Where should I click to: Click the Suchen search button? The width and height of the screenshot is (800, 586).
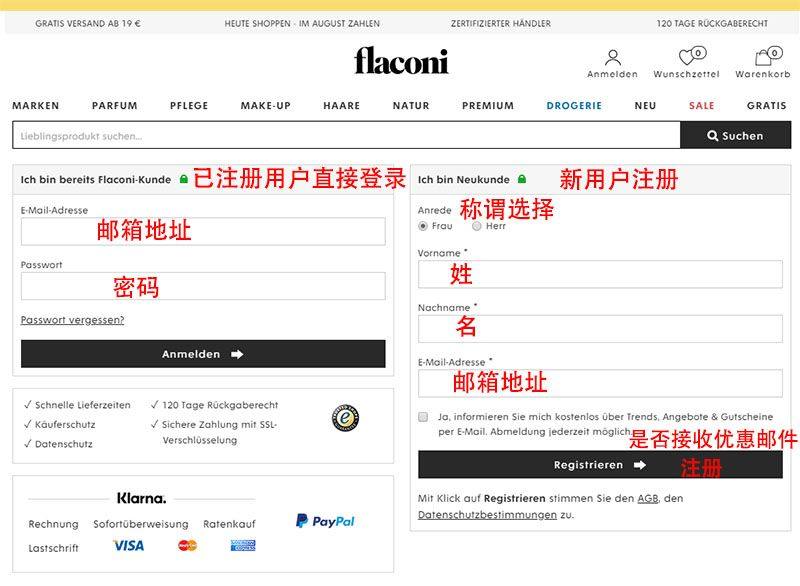[x=735, y=135]
